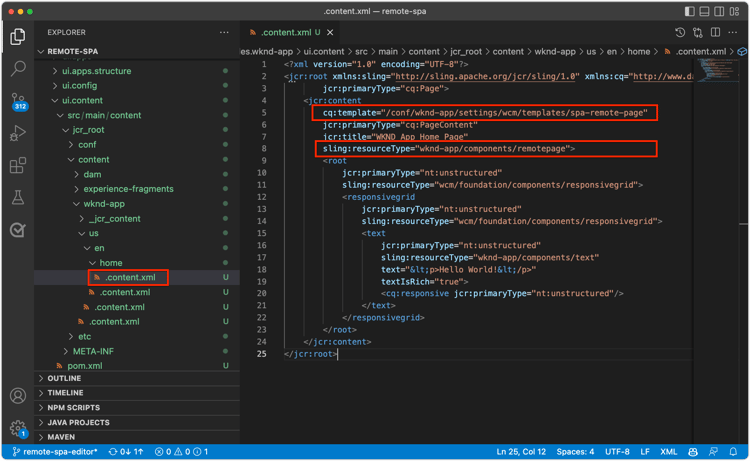Open the Manage settings gear icon
This screenshot has height=461, width=750.
pos(18,428)
